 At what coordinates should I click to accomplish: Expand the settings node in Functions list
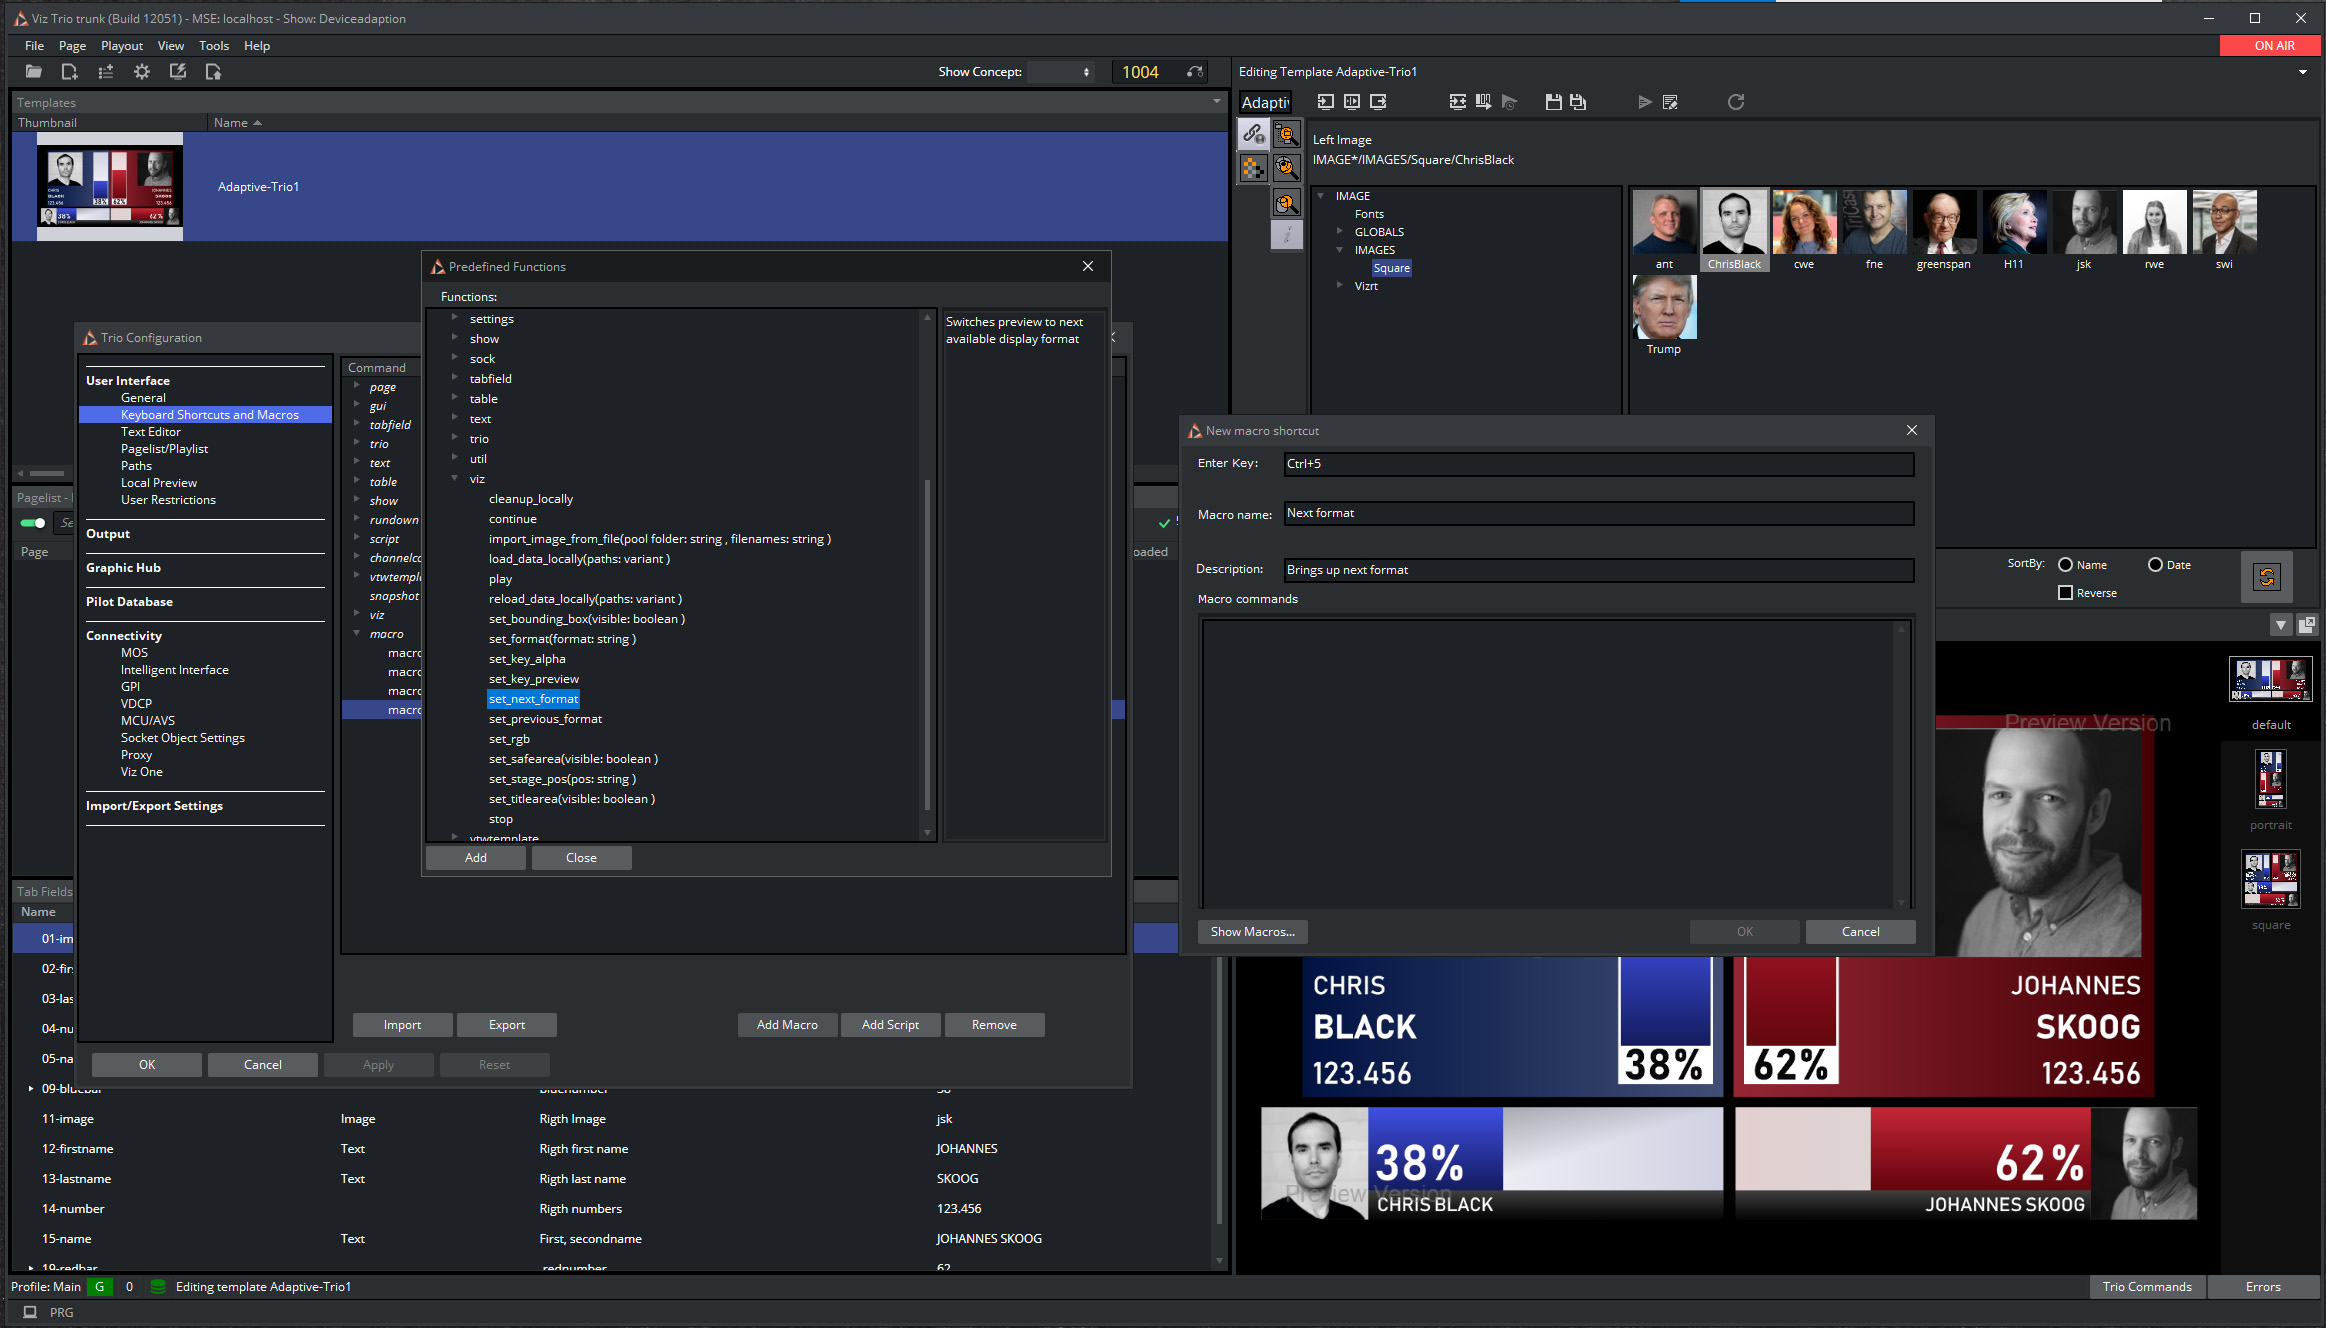455,318
